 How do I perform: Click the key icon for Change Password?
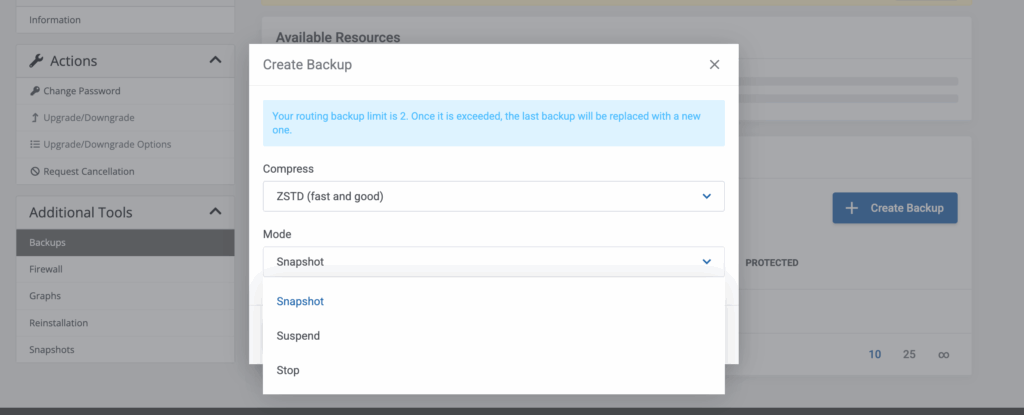(x=34, y=91)
